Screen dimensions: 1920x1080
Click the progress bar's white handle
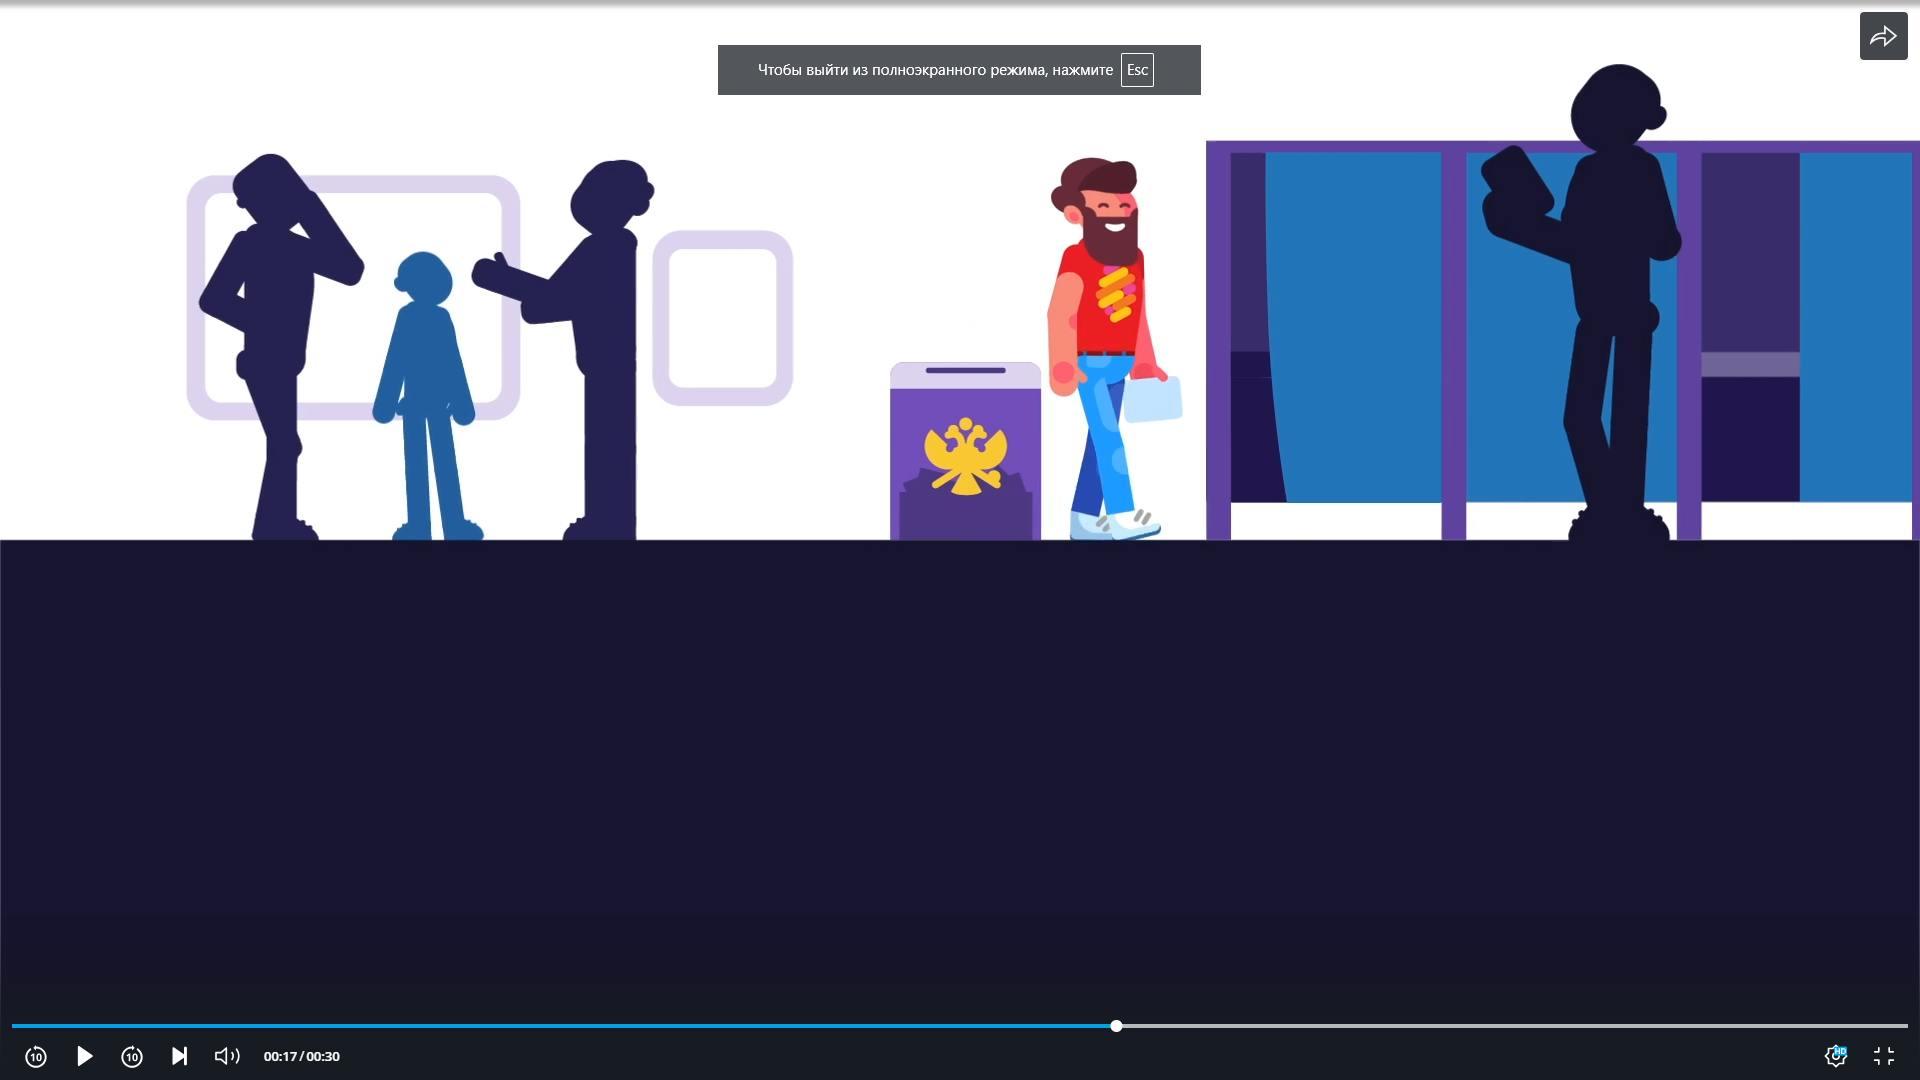pos(1116,1026)
